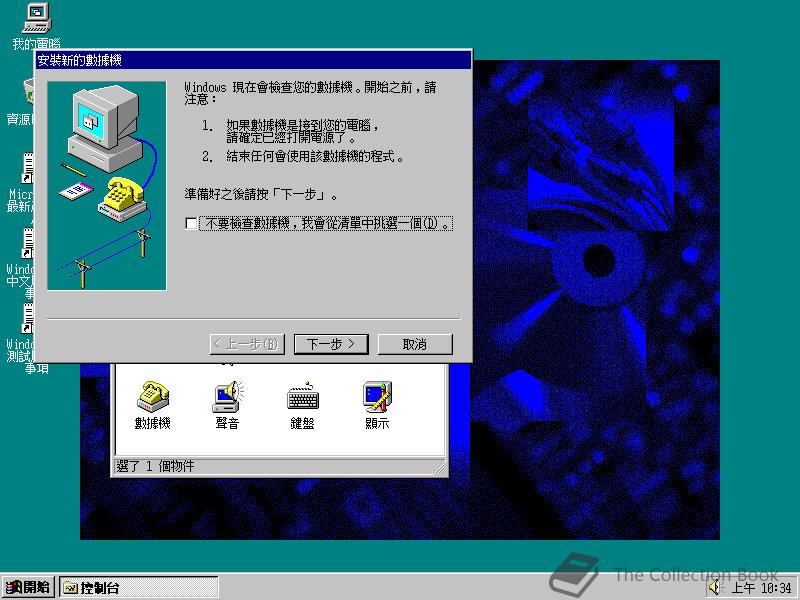This screenshot has height=600, width=800.
Task: Click the disabled 上一步 Back button
Action: [247, 344]
